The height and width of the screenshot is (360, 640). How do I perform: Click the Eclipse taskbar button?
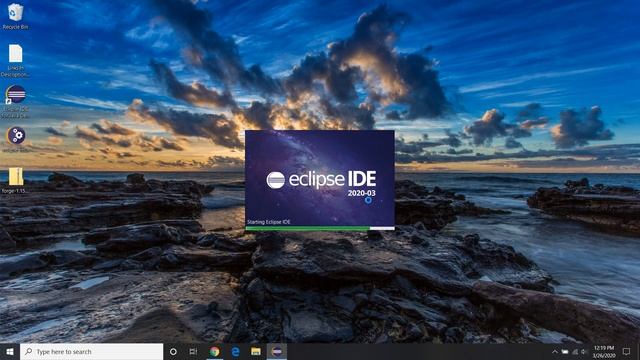pyautogui.click(x=277, y=352)
